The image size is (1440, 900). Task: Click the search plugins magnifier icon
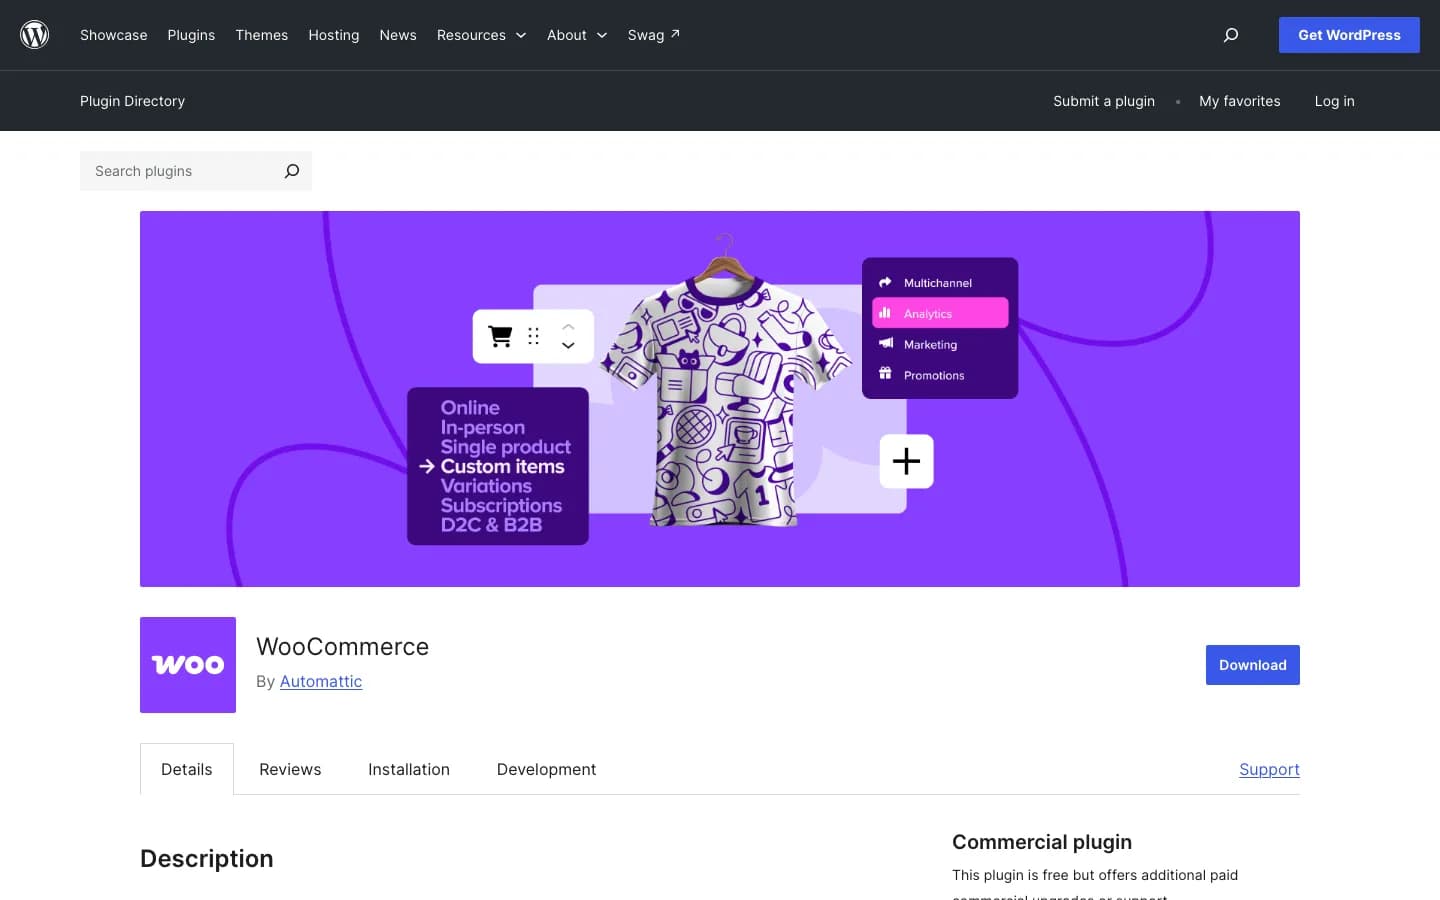click(292, 171)
